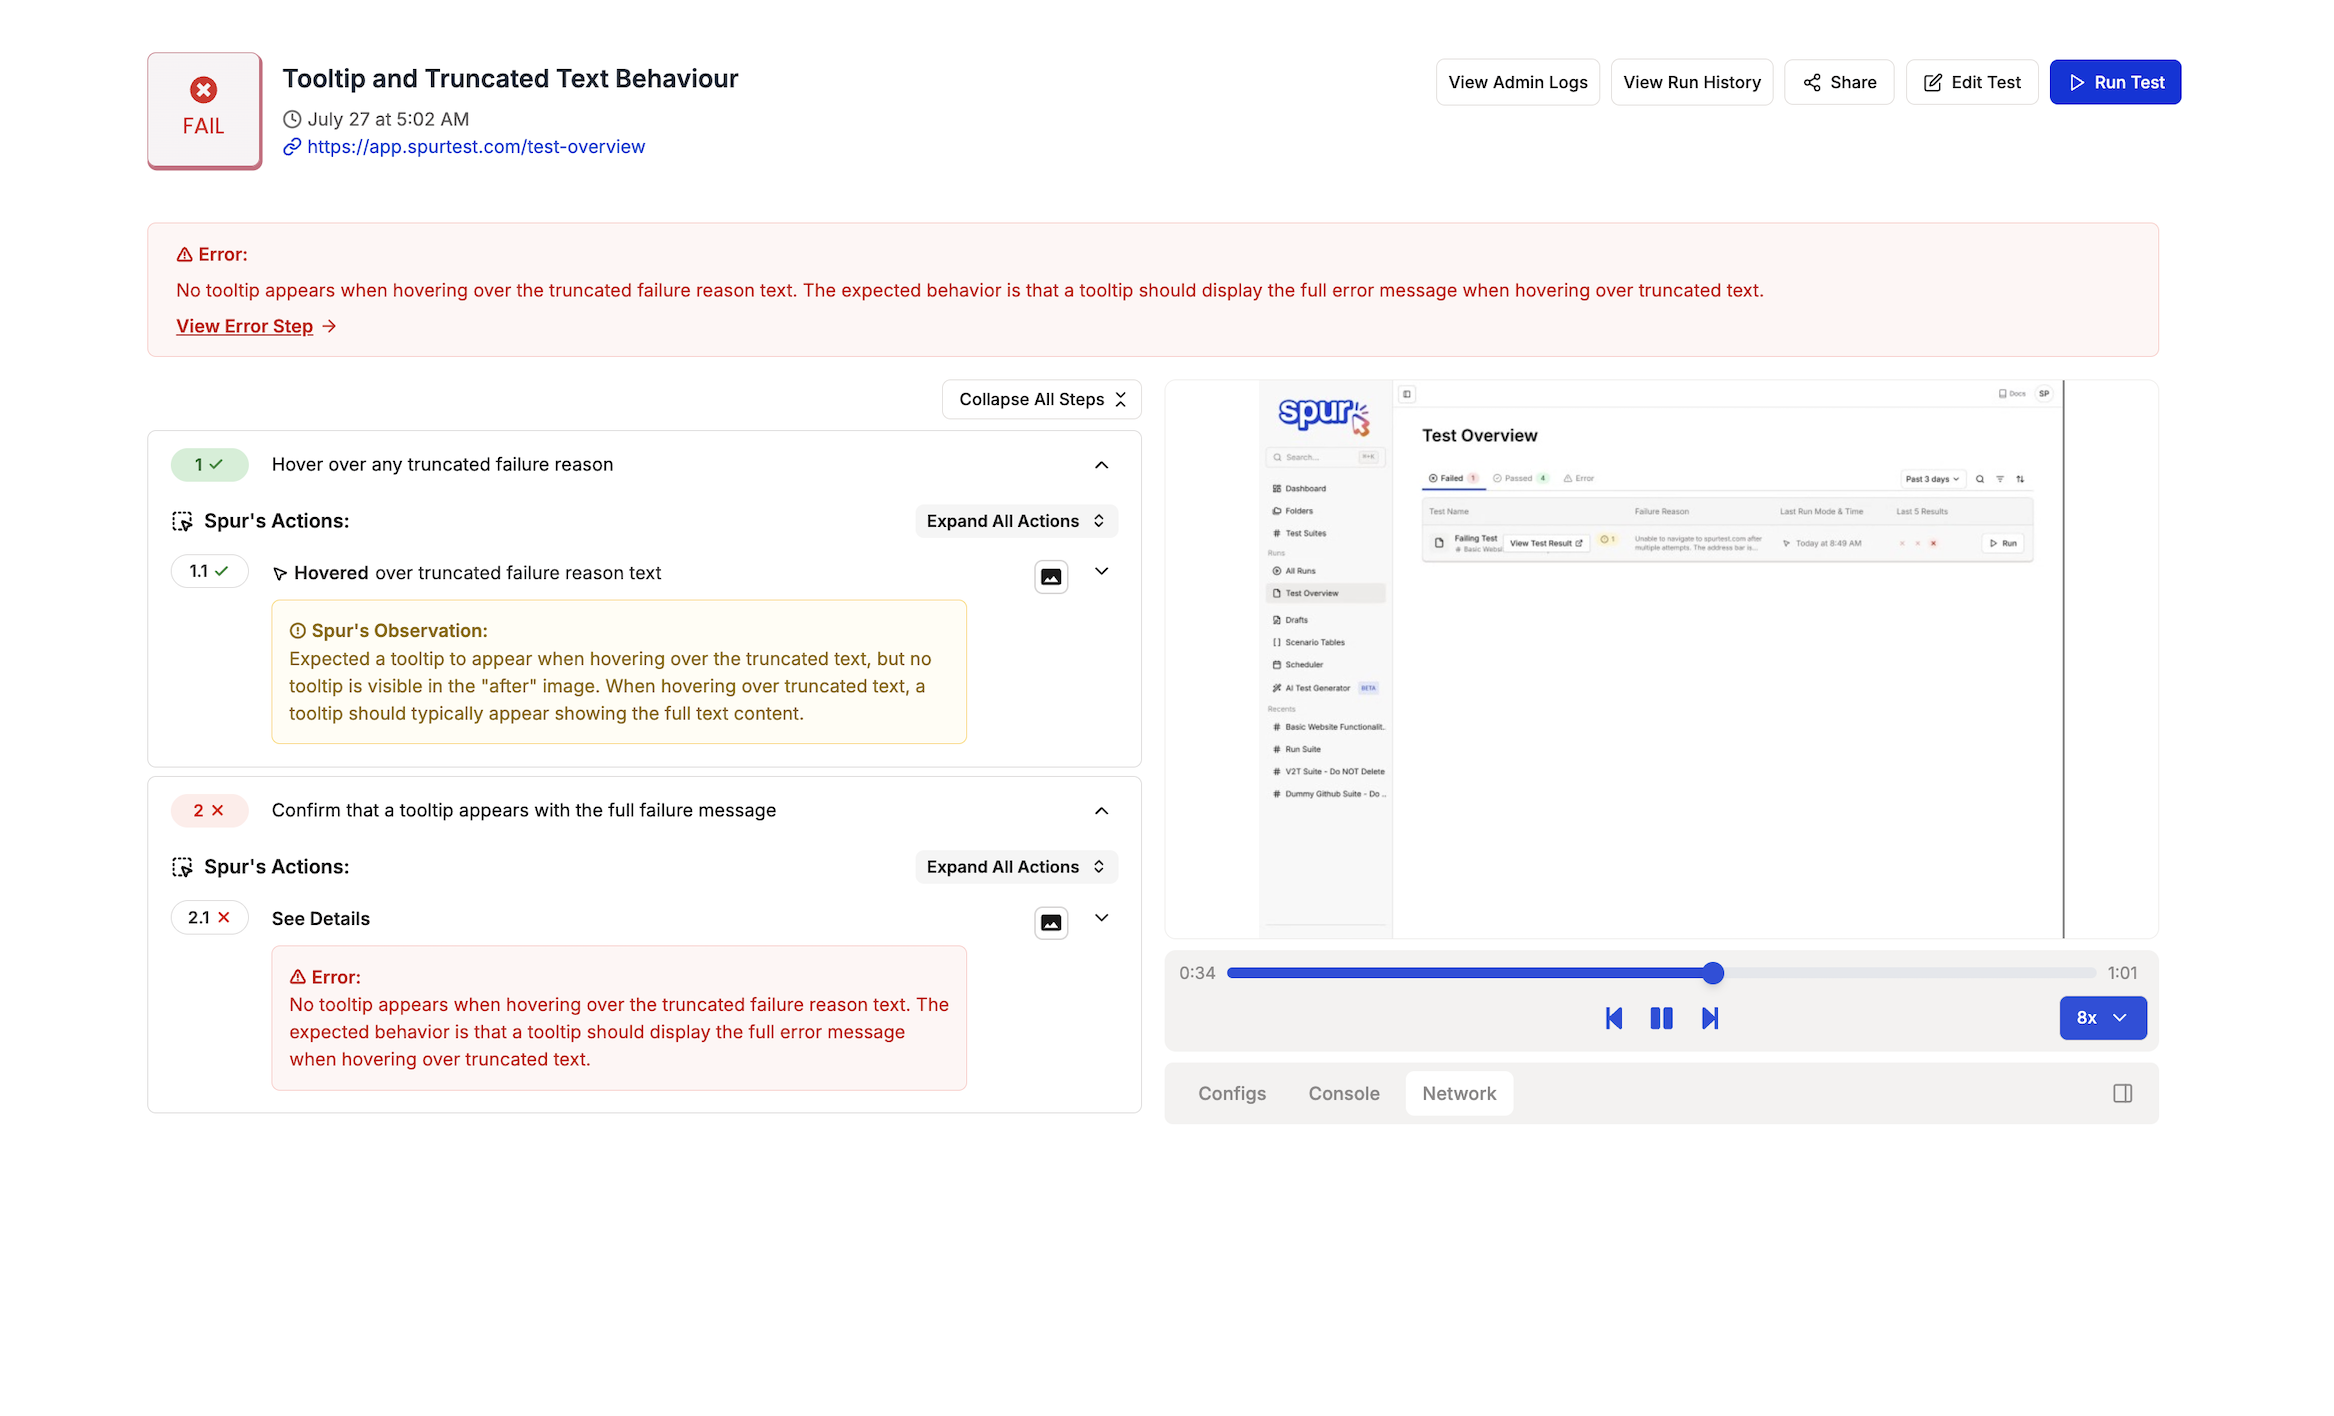Click the Share button
This screenshot has width=2334, height=1416.
[x=1839, y=82]
